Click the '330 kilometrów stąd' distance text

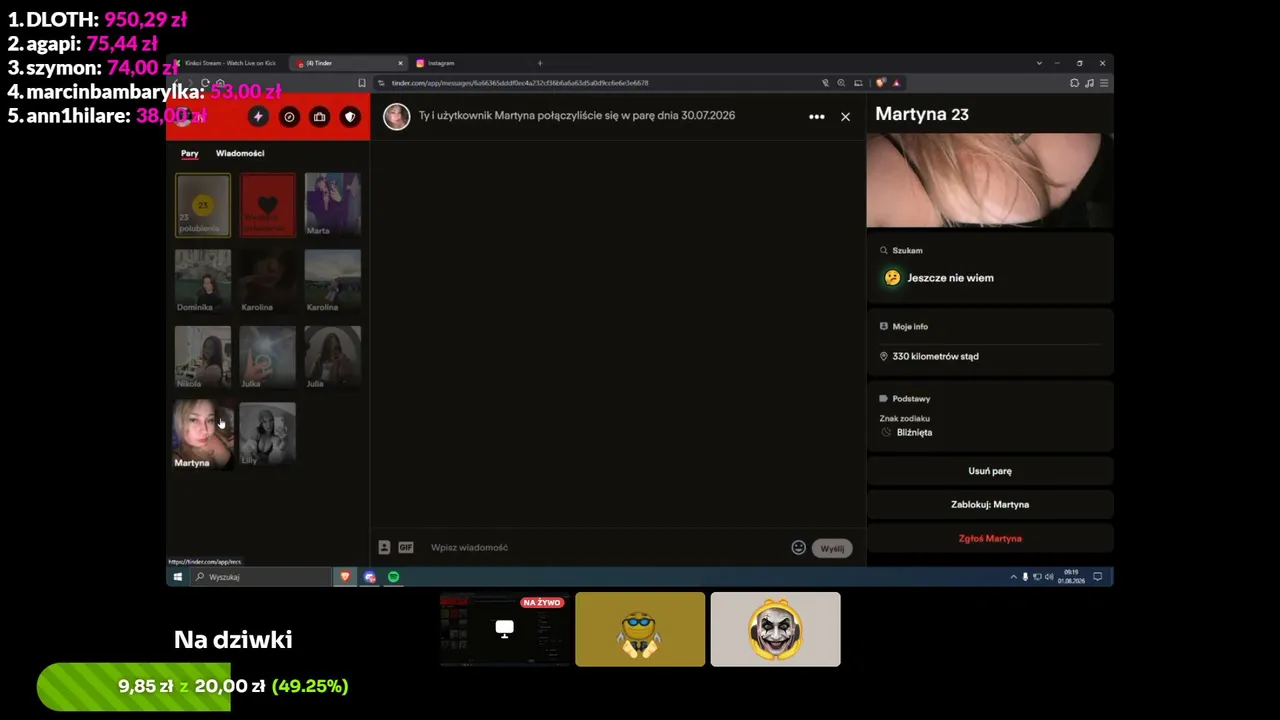click(x=935, y=356)
